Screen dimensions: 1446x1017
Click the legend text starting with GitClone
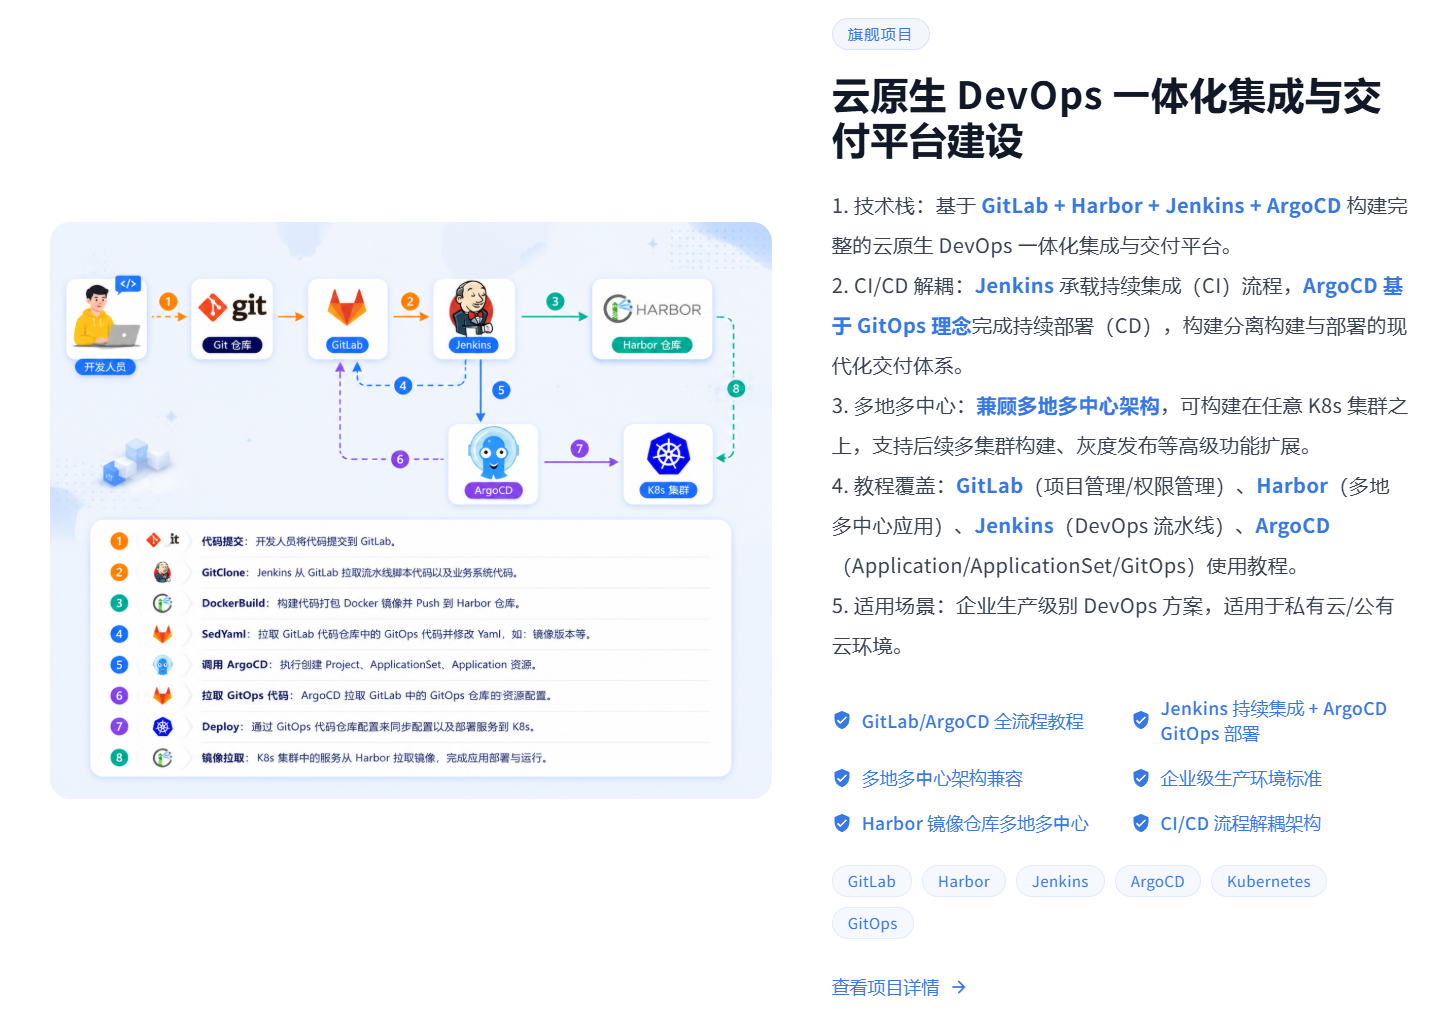click(360, 572)
